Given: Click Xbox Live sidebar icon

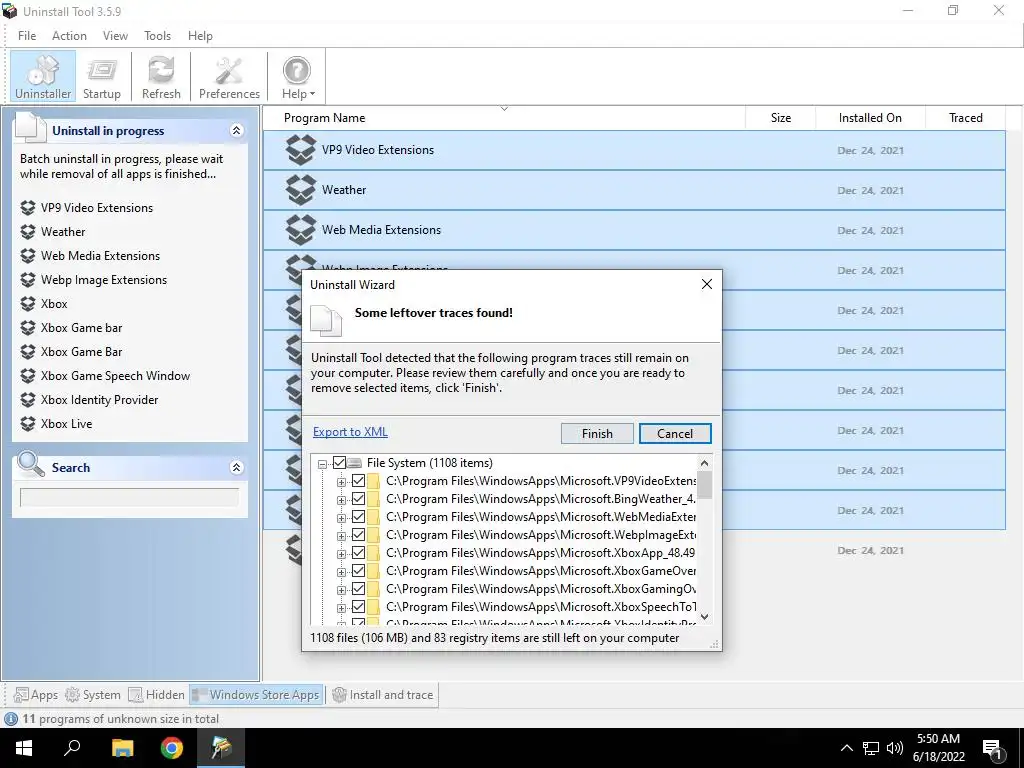Looking at the screenshot, I should 27,424.
